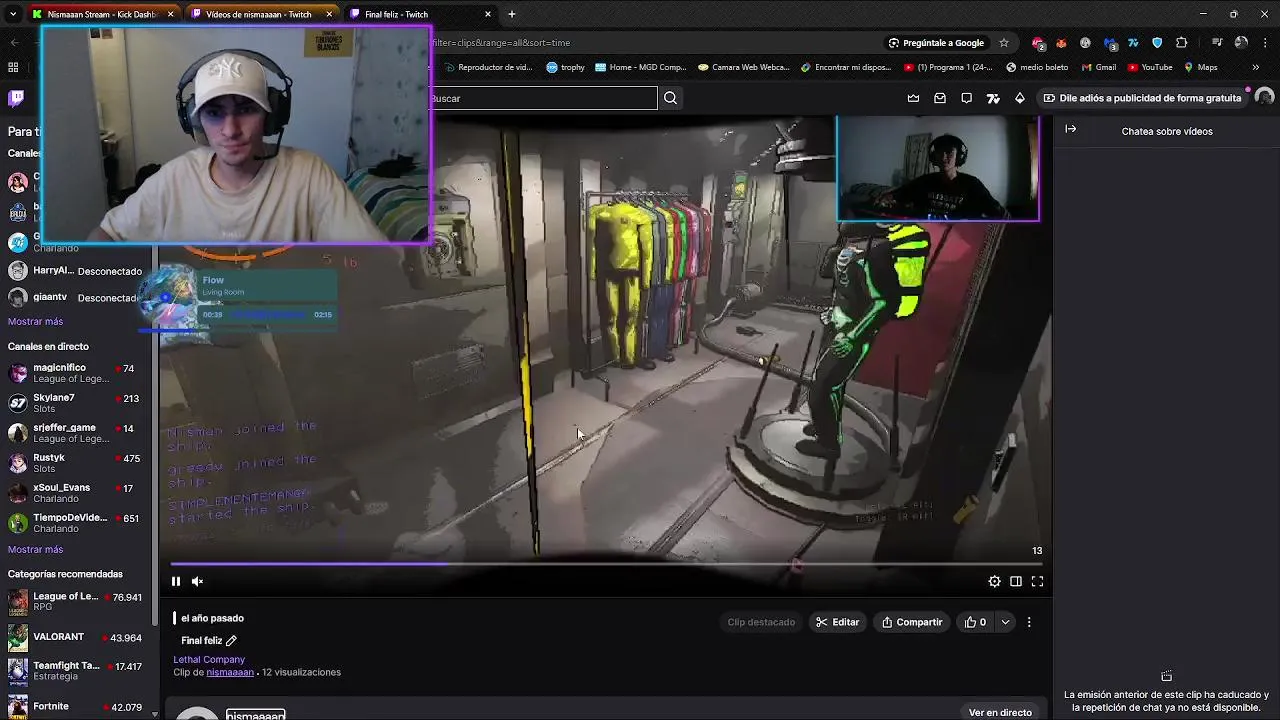Screen dimensions: 1280x720
Task: Open the whispers chat bubble icon
Action: pyautogui.click(x=966, y=98)
